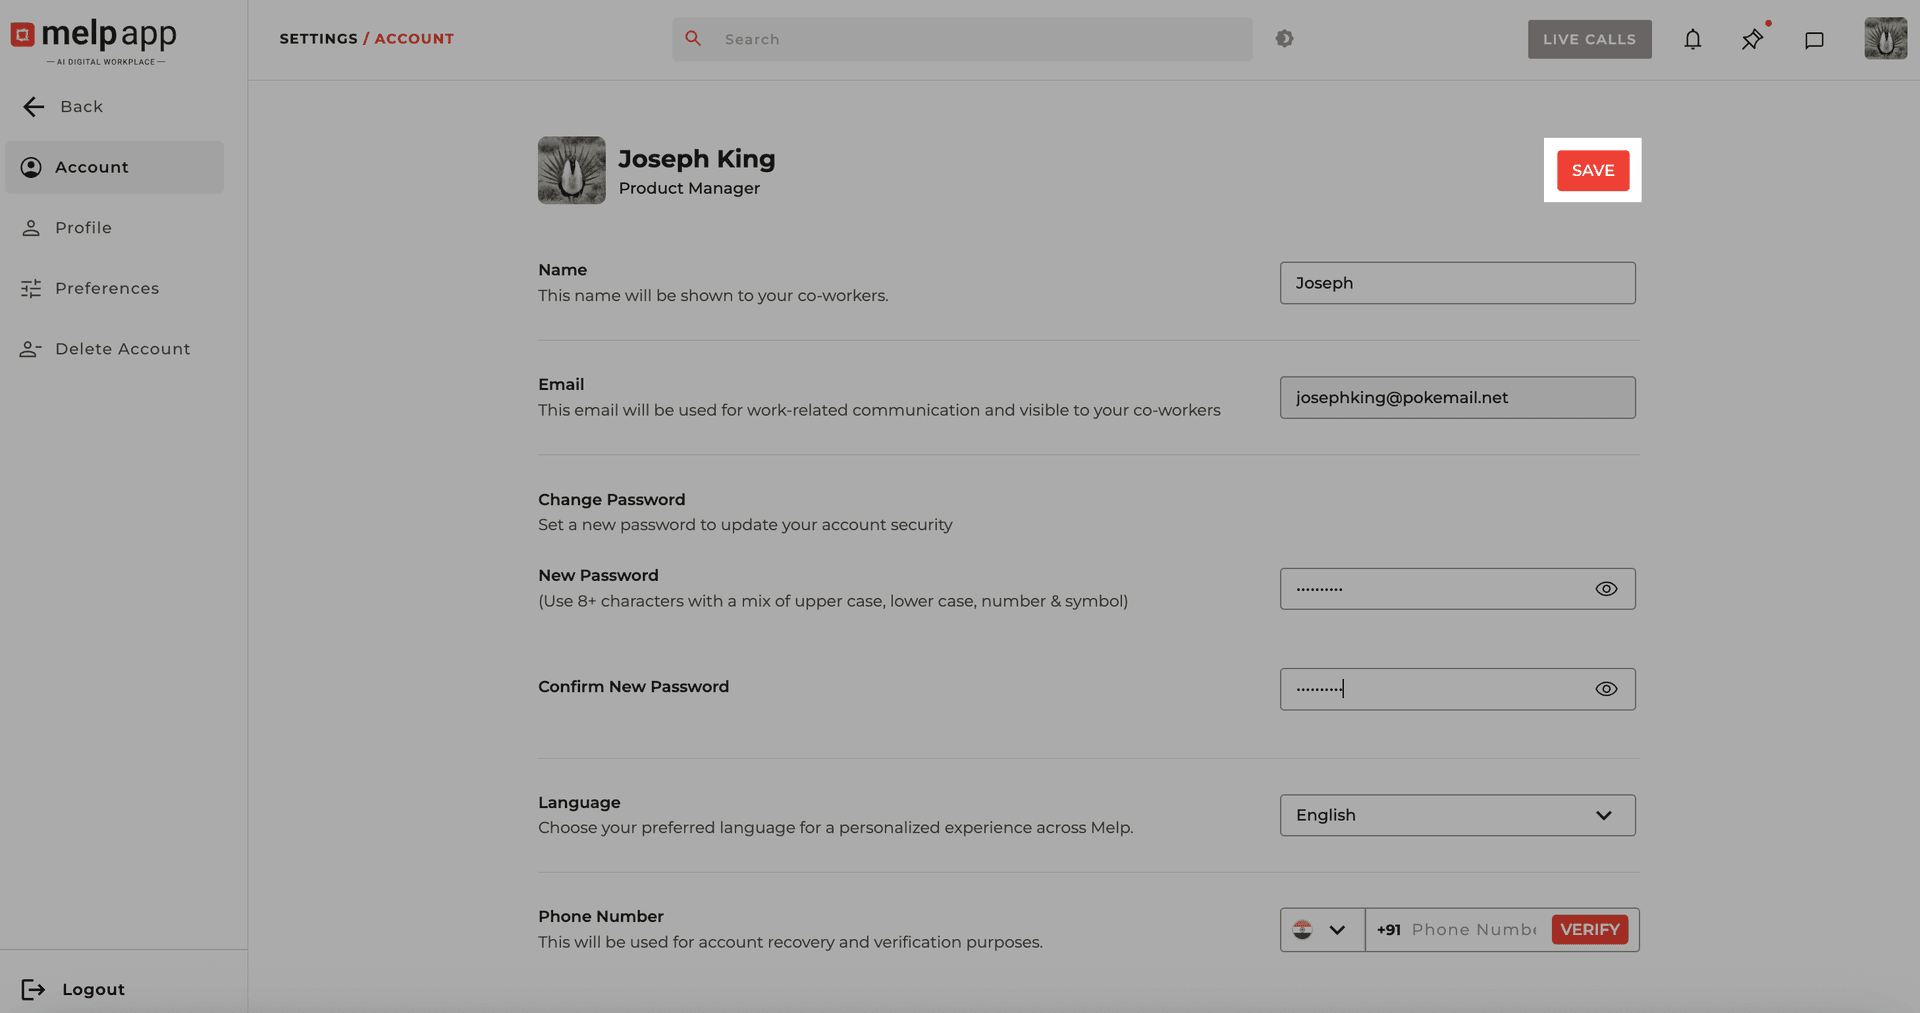
Task: Open the Language dropdown showing English
Action: pos(1457,815)
